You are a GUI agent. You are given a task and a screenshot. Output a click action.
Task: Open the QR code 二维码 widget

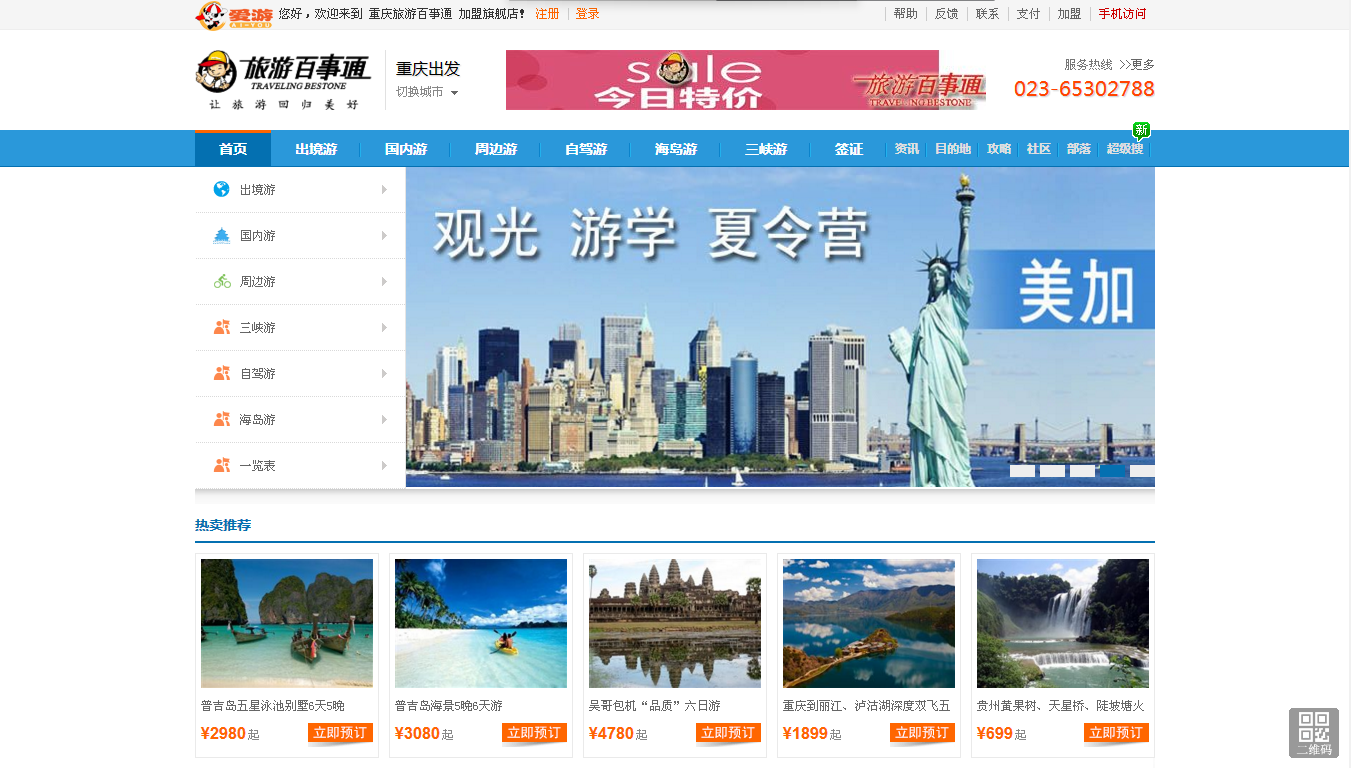click(1314, 733)
